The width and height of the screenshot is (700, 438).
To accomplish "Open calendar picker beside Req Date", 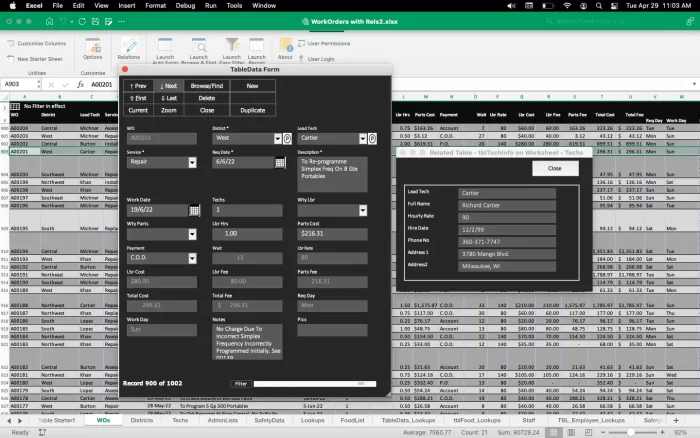I will click(280, 162).
